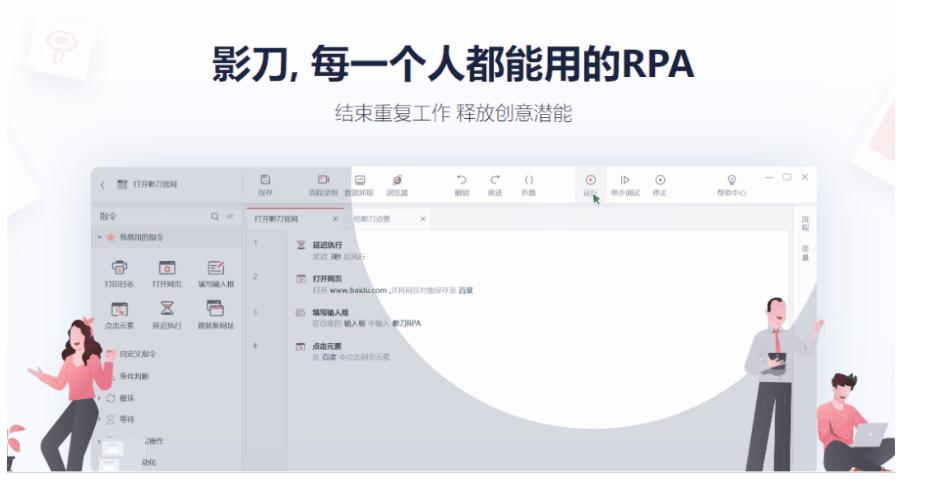
Task: Select the 点击元素 command icon in palette
Action: (x=119, y=309)
